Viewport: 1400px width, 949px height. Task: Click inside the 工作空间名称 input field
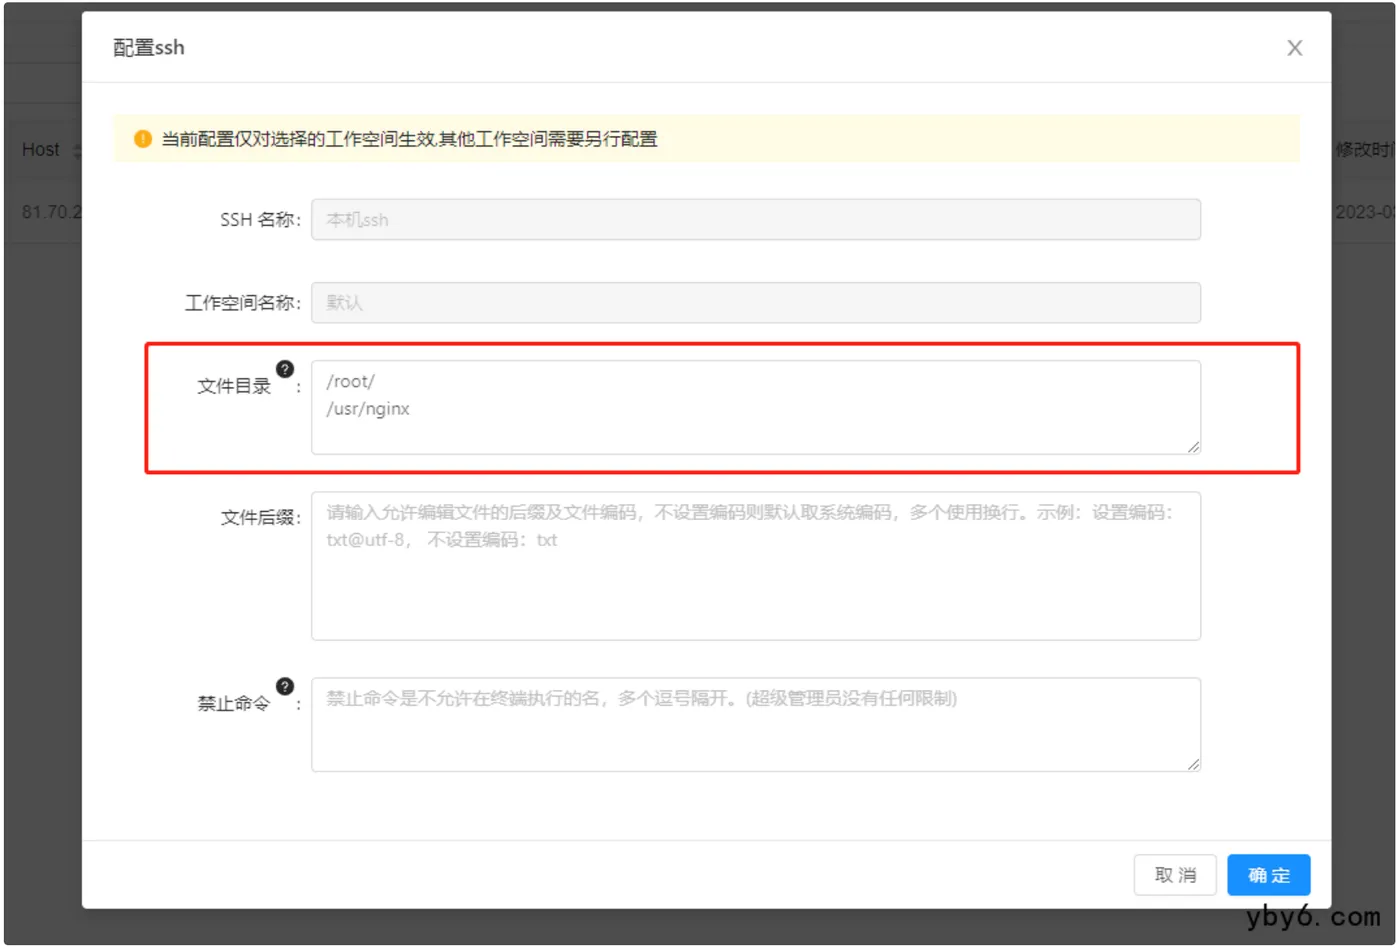pyautogui.click(x=755, y=302)
